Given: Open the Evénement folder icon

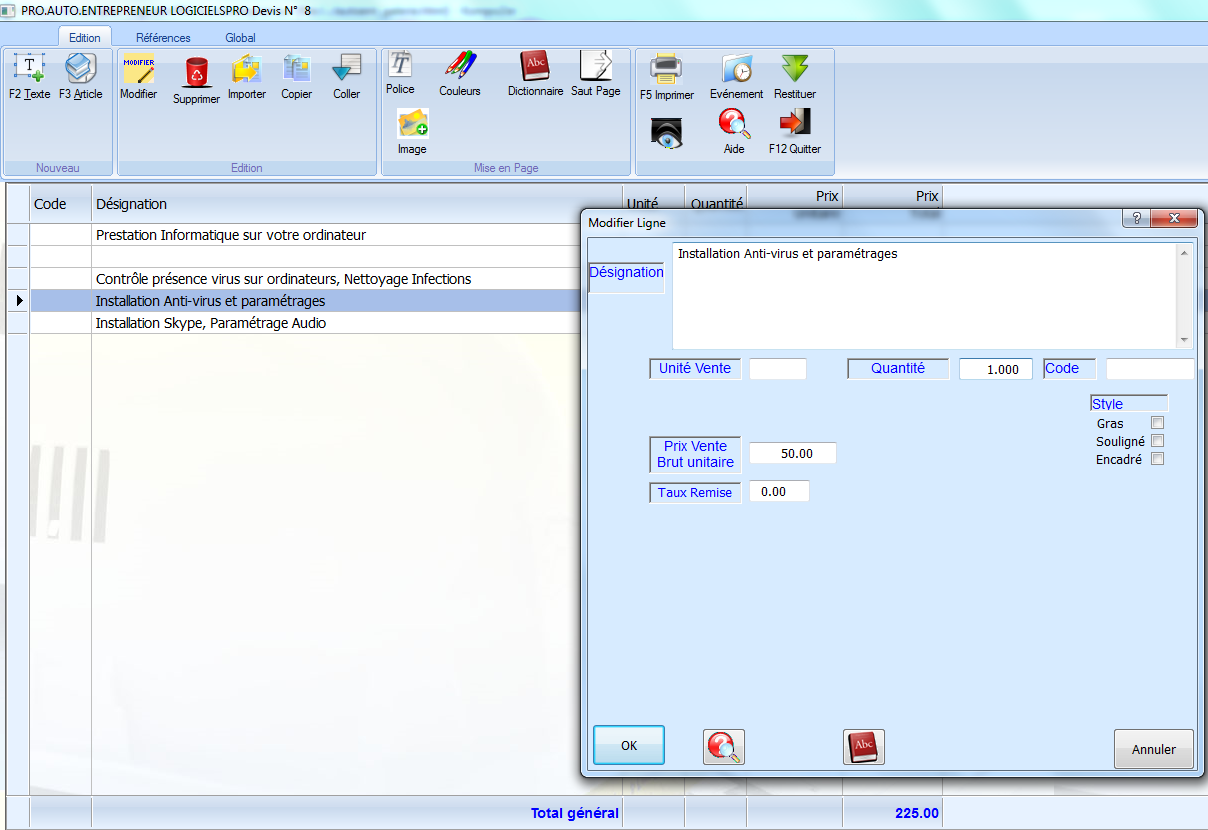Looking at the screenshot, I should [x=737, y=70].
